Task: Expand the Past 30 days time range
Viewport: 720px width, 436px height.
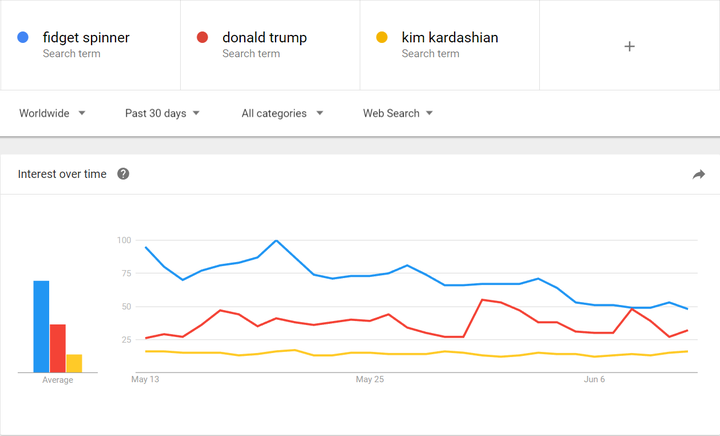Action: coord(162,113)
